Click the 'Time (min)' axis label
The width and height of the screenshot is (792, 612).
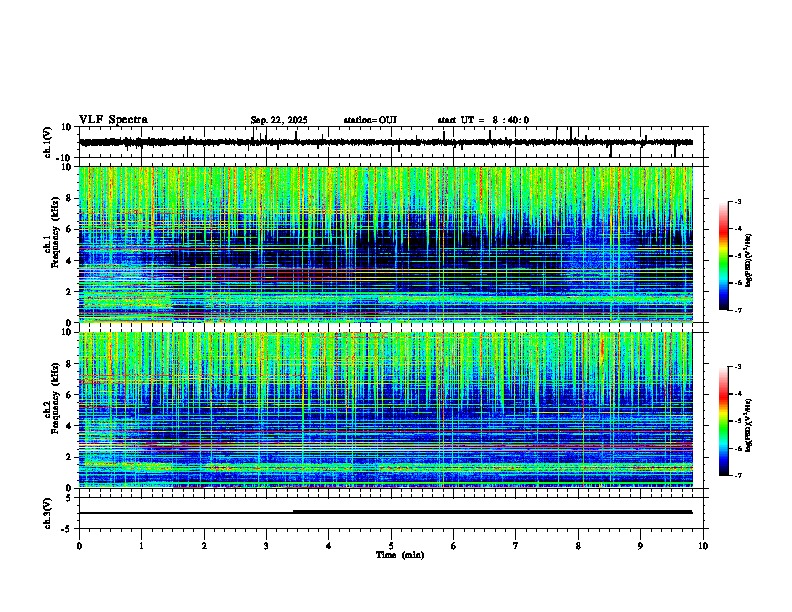coord(400,555)
